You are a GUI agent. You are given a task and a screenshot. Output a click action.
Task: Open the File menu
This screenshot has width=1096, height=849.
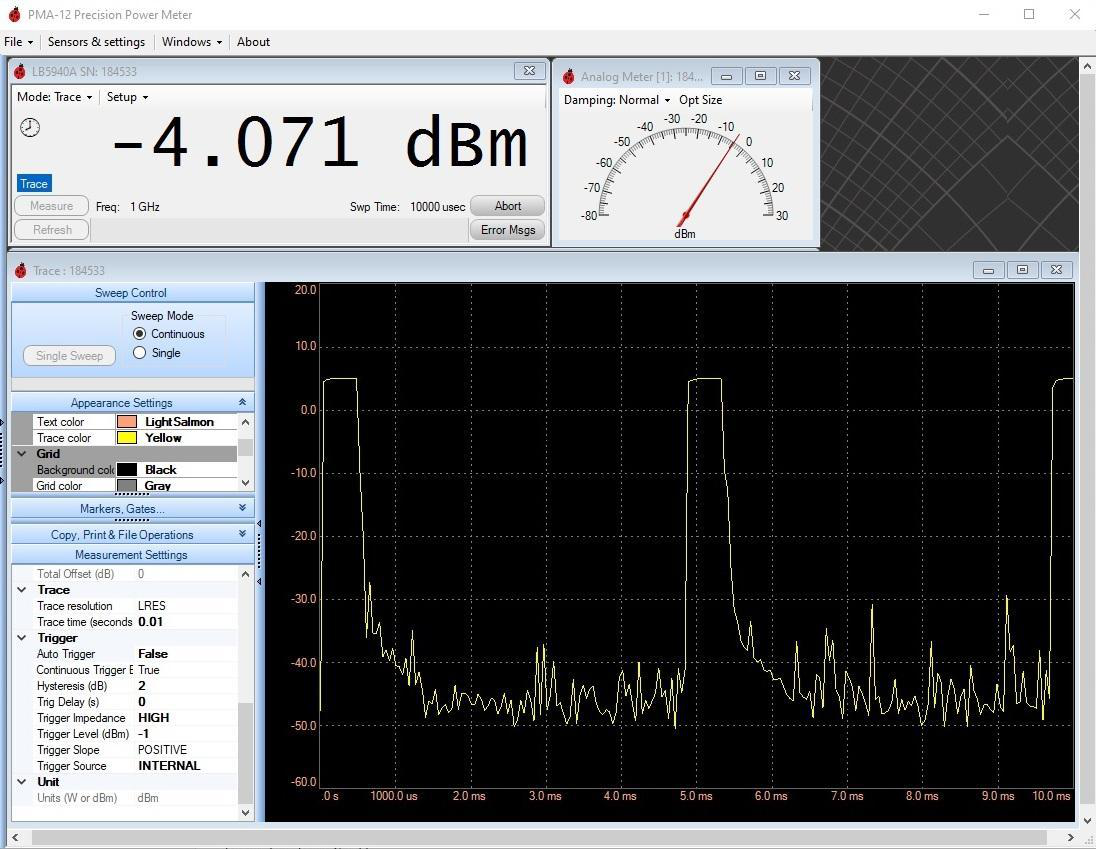(18, 42)
